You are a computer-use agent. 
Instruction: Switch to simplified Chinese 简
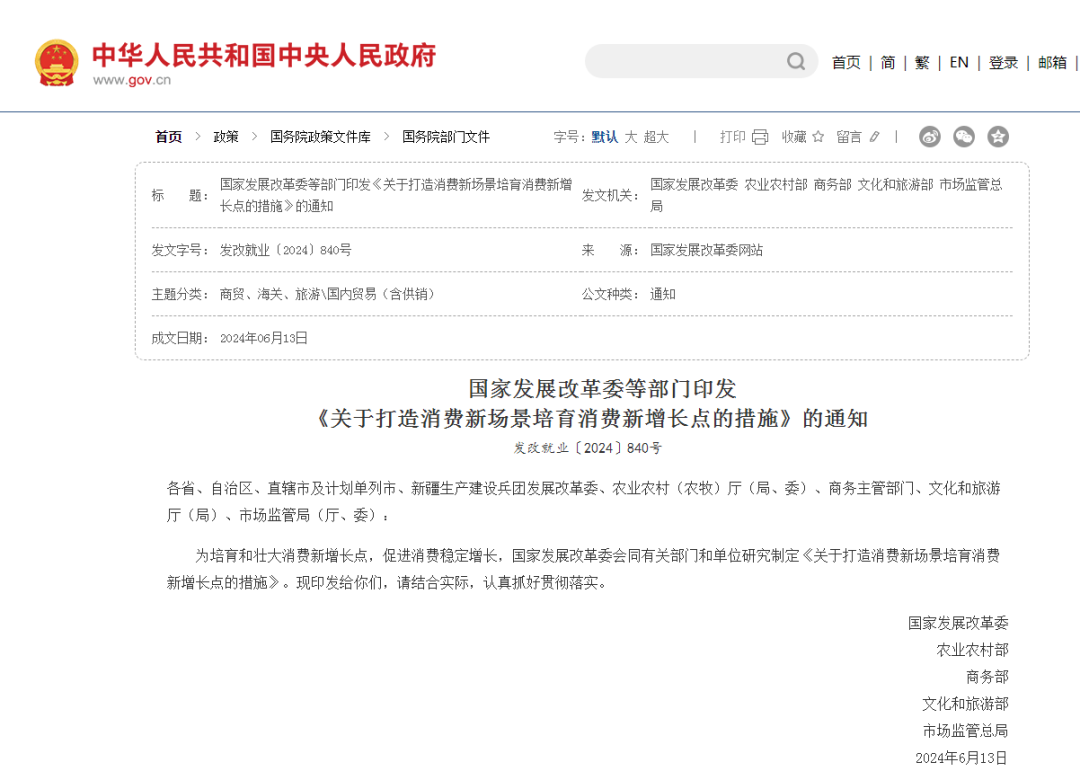pos(888,63)
